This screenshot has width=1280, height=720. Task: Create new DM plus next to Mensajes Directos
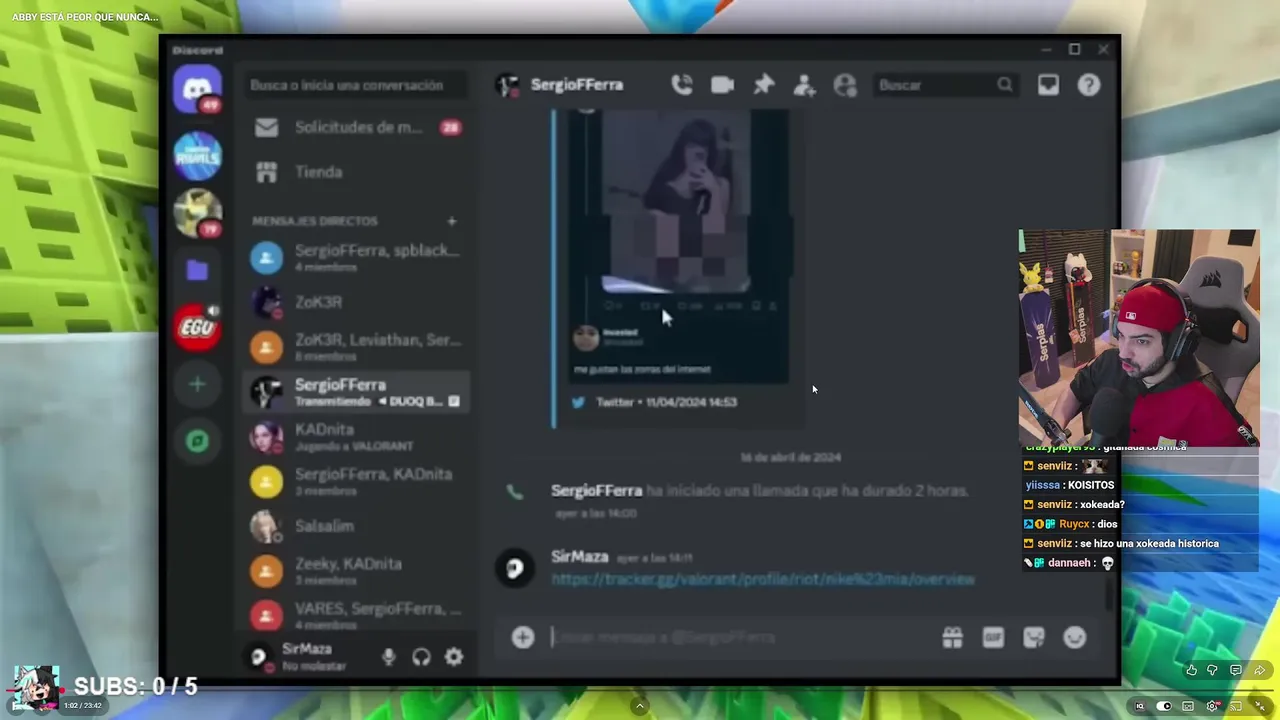click(451, 221)
